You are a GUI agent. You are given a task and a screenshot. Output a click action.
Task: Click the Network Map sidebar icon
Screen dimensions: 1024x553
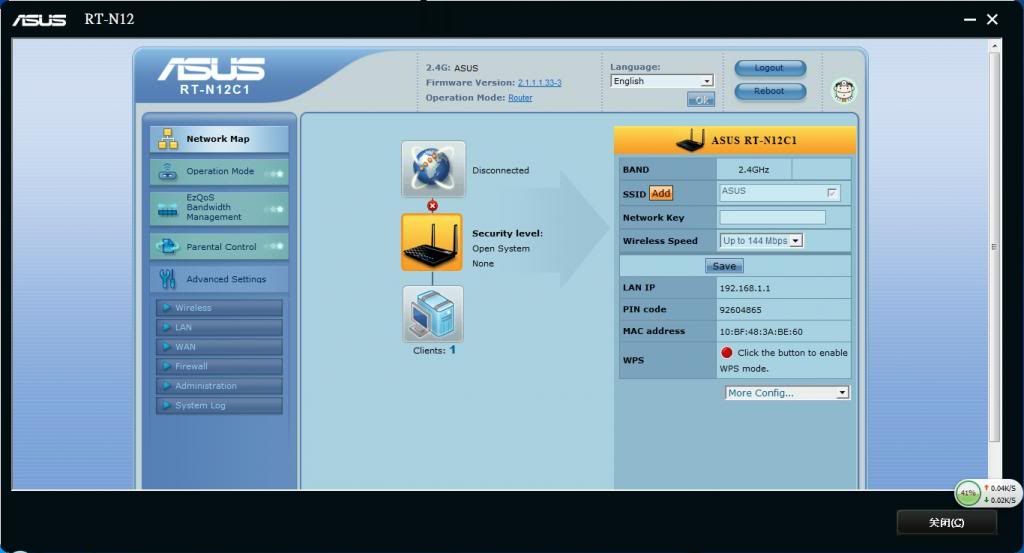tap(167, 139)
